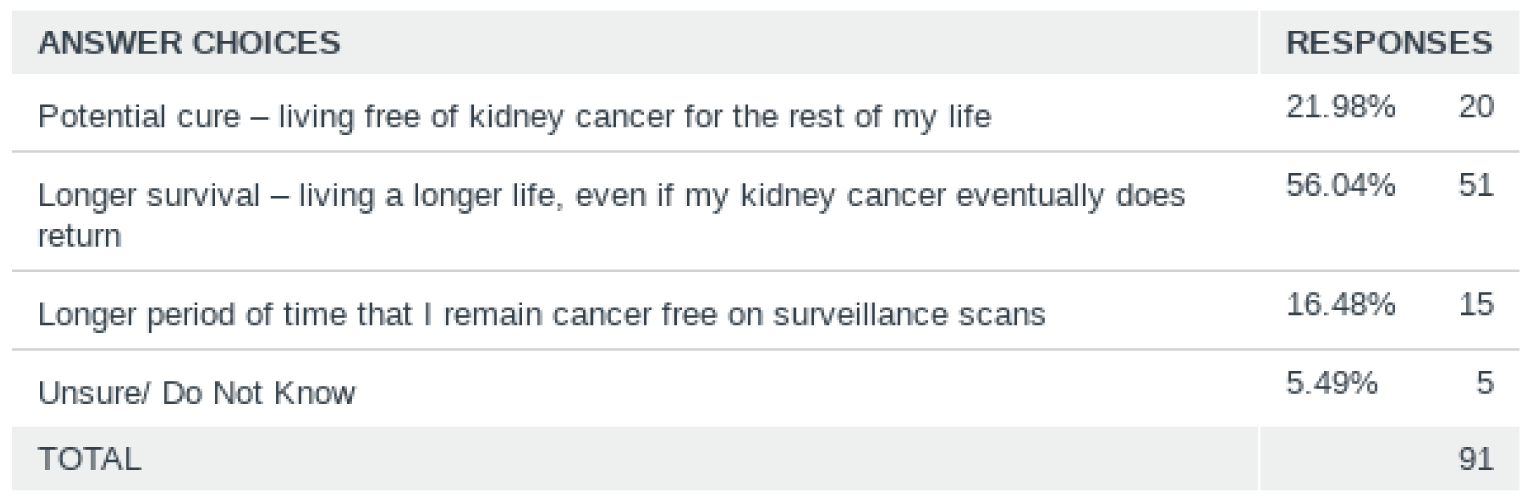This screenshot has height=504, width=1530.
Task: Click the RESPONSES column header
Action: coord(1389,43)
